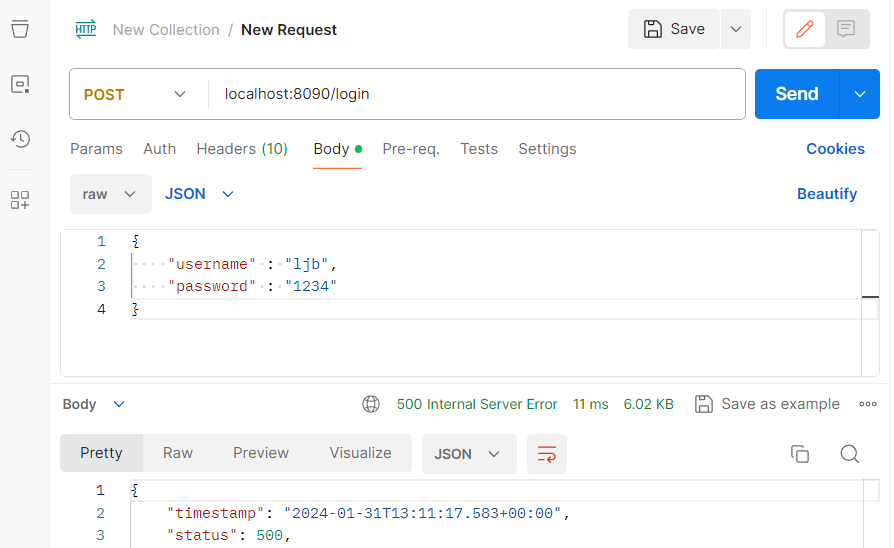The height and width of the screenshot is (548, 894).
Task: Open the configure workspace sidebar icon
Action: tap(20, 200)
